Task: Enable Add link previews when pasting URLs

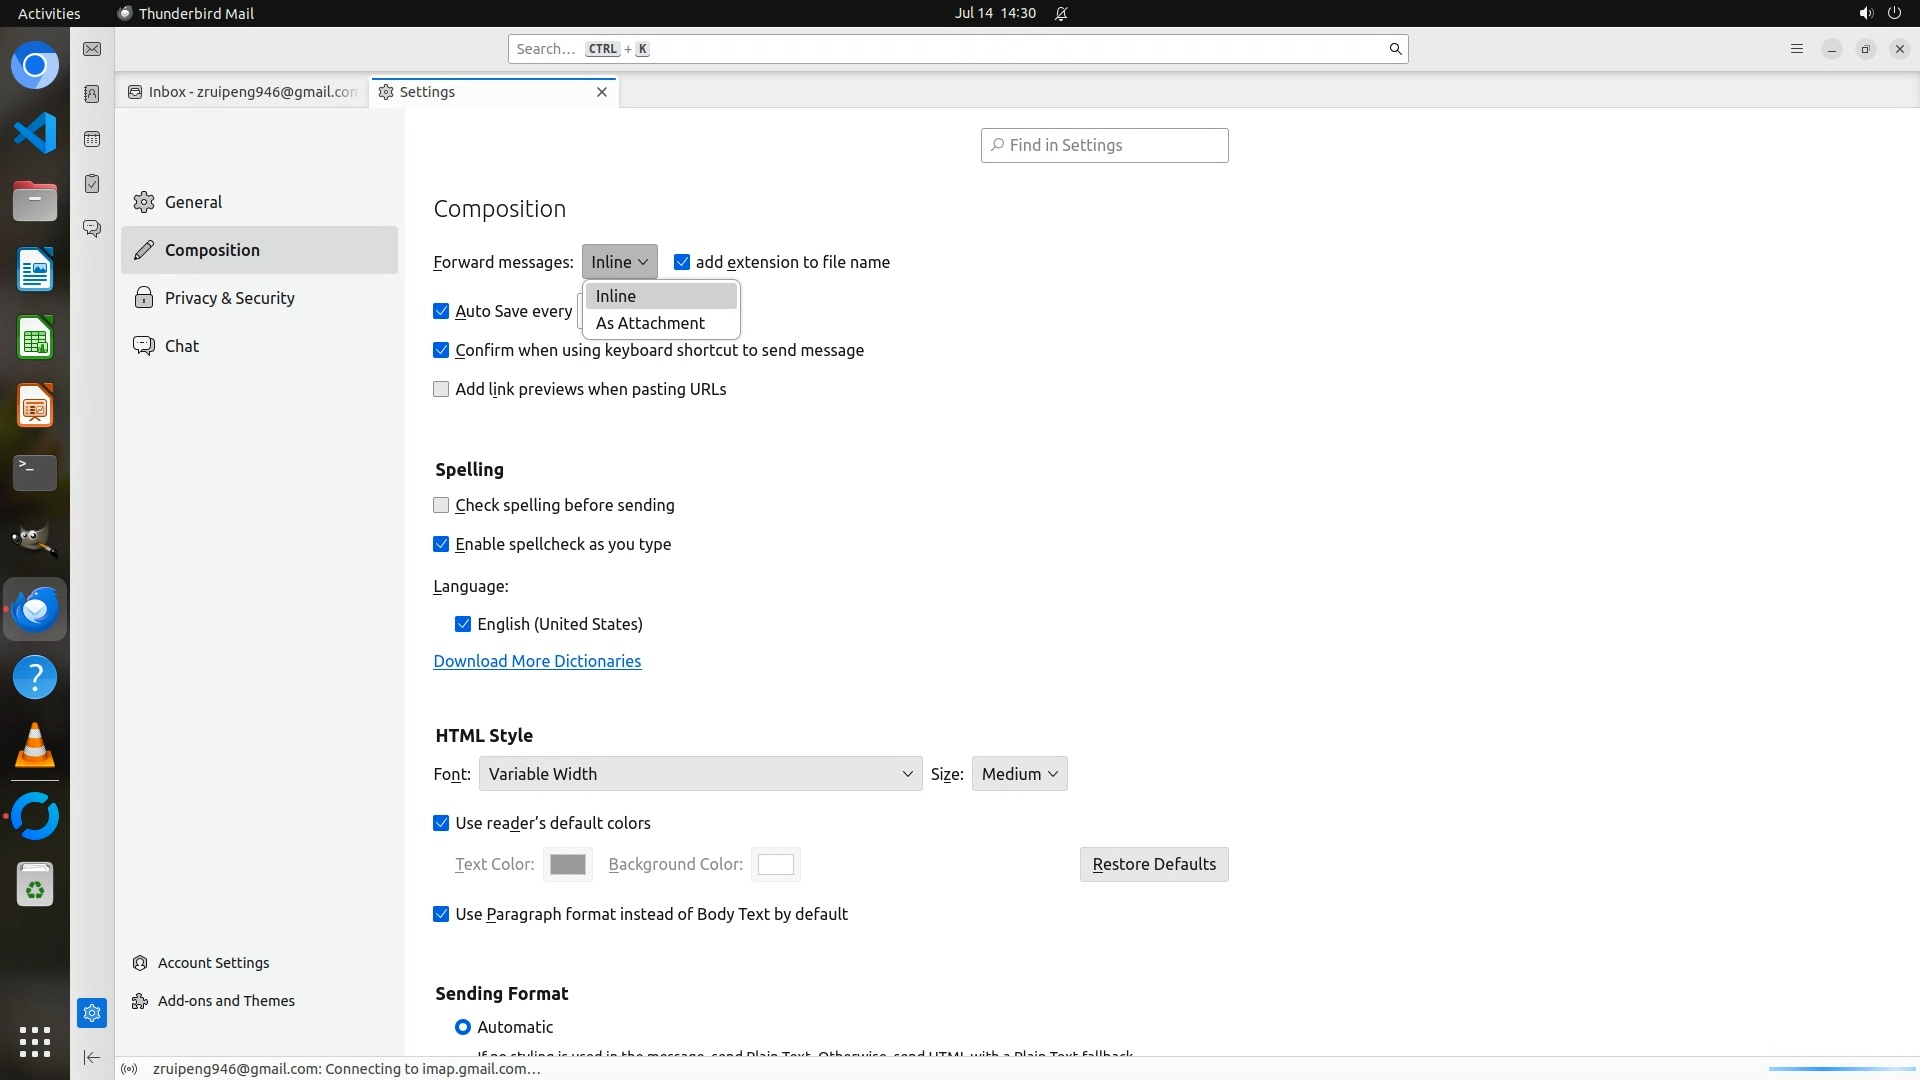Action: pyautogui.click(x=441, y=389)
